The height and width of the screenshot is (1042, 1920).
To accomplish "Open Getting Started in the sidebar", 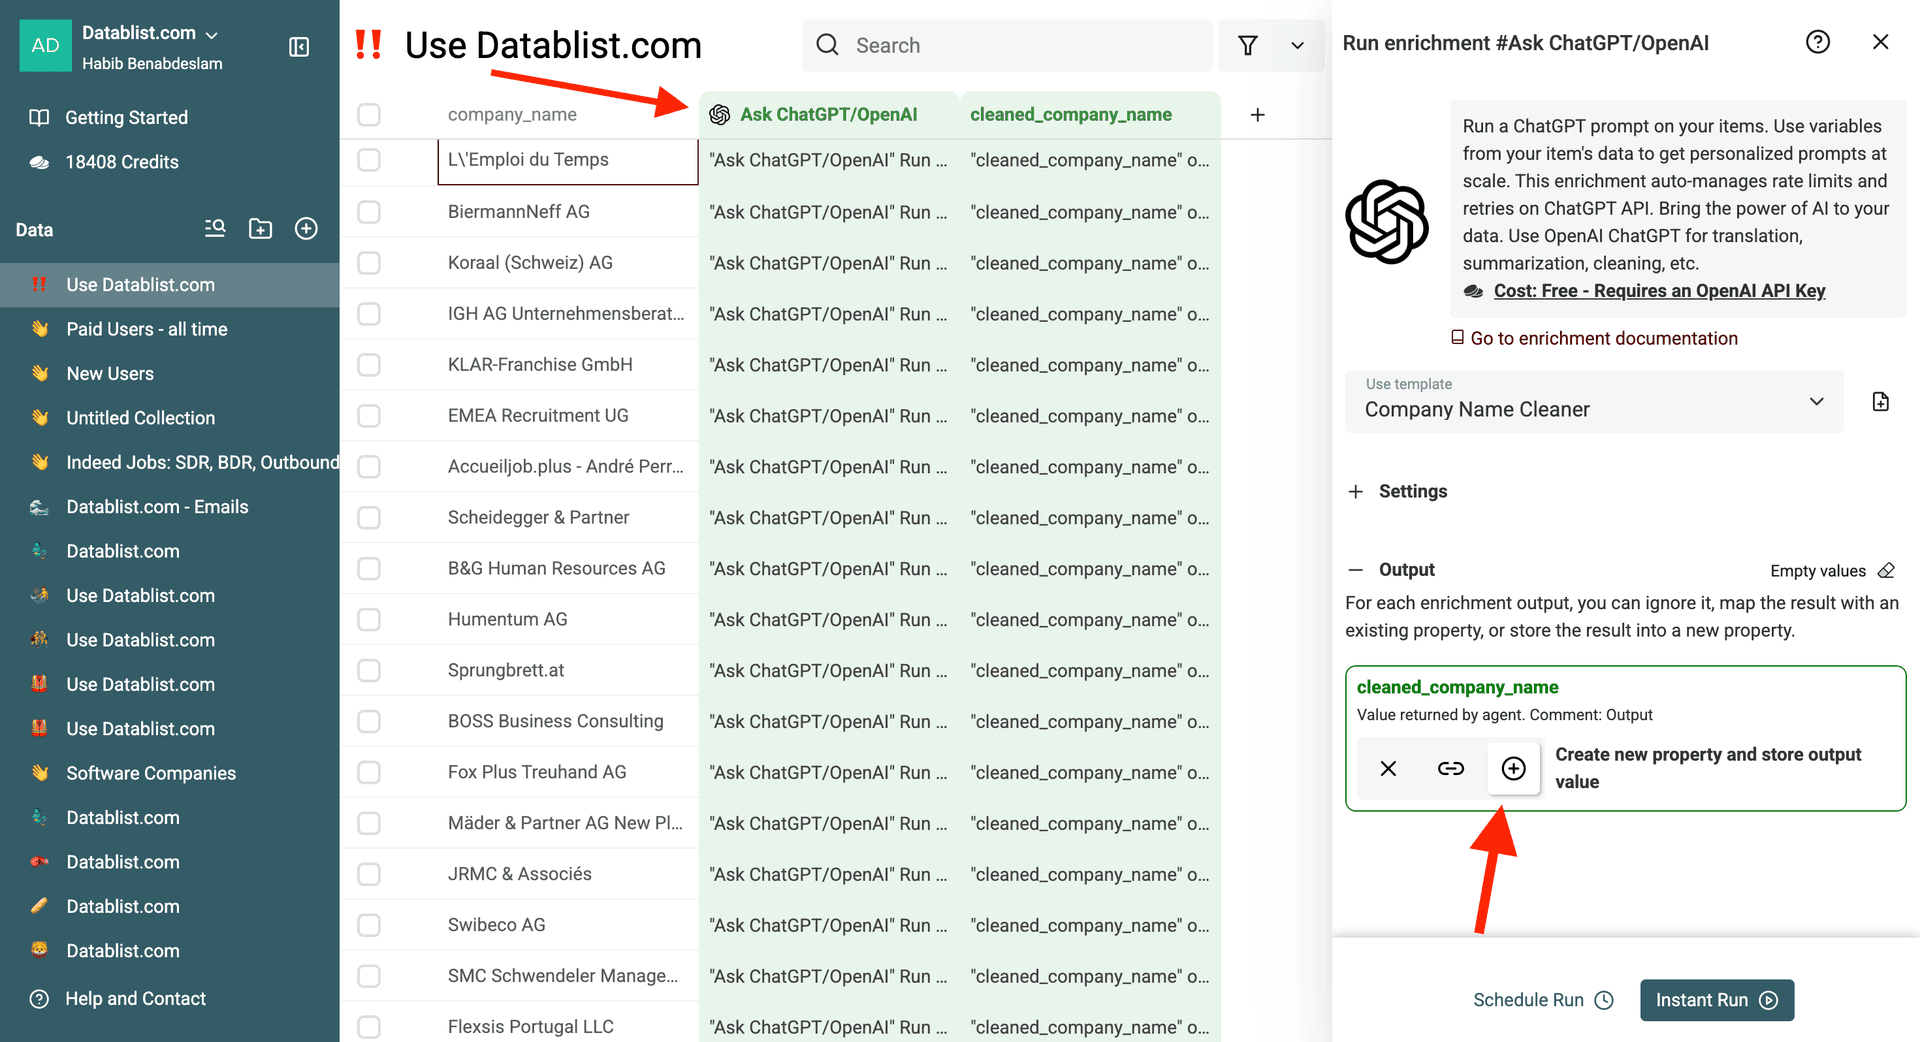I will click(126, 118).
